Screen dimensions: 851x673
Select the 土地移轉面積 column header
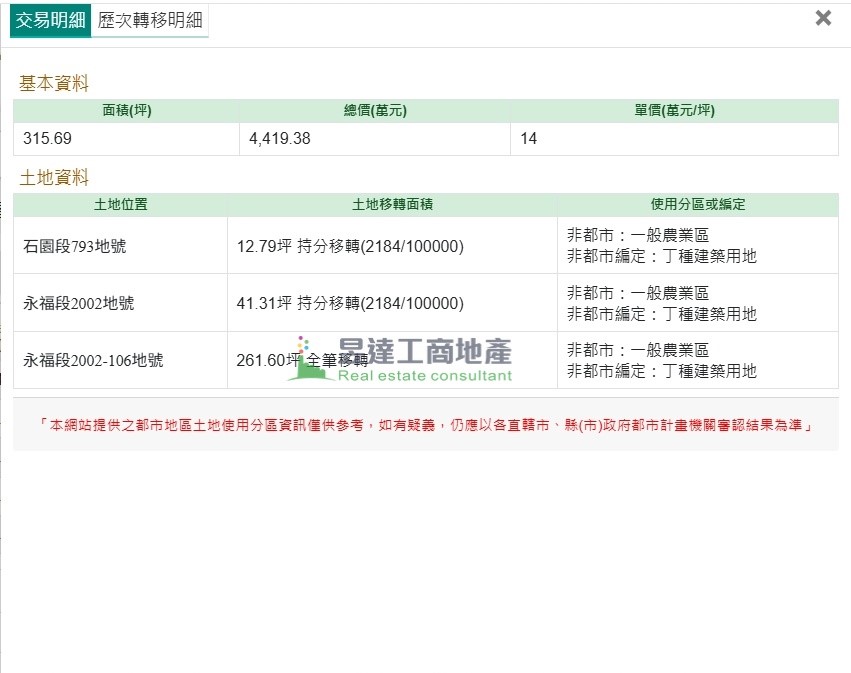click(x=392, y=205)
